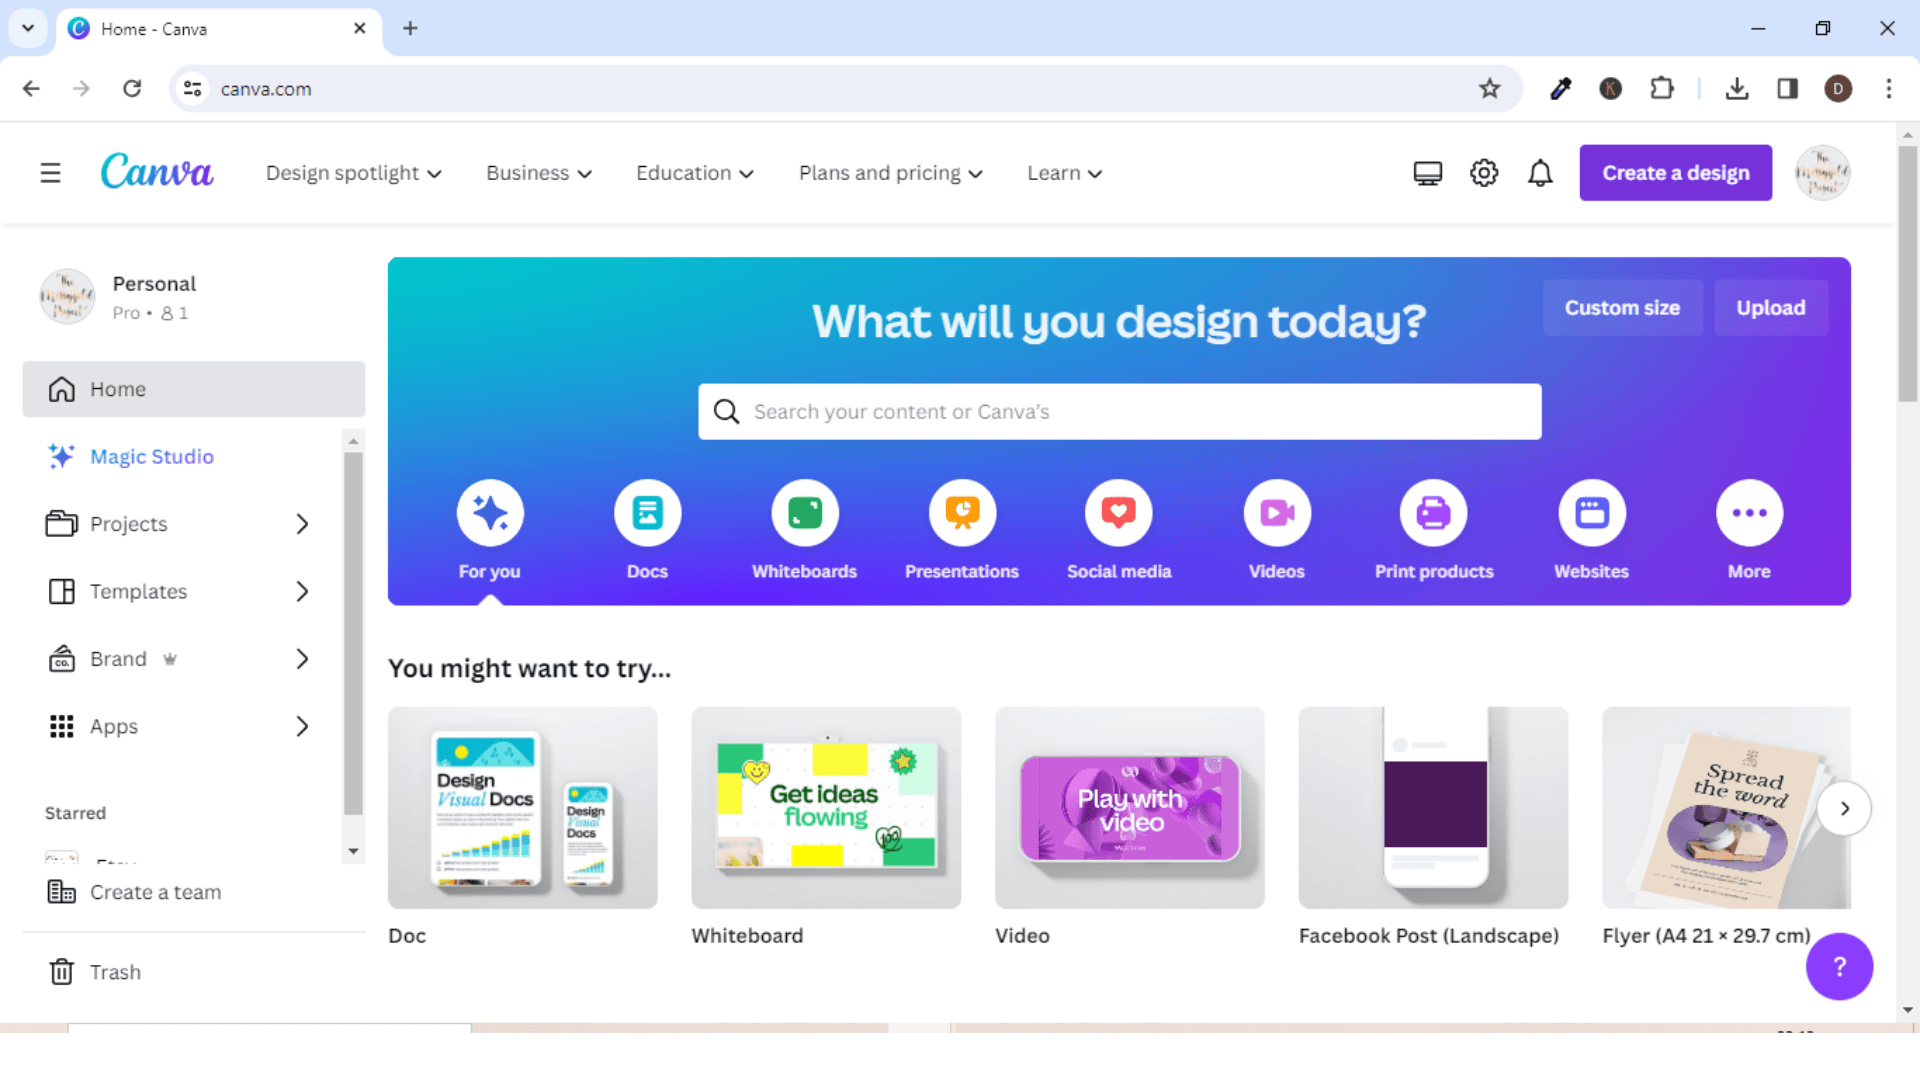Expand the Brand submenu chevron
This screenshot has width=1920, height=1080.
(x=302, y=659)
